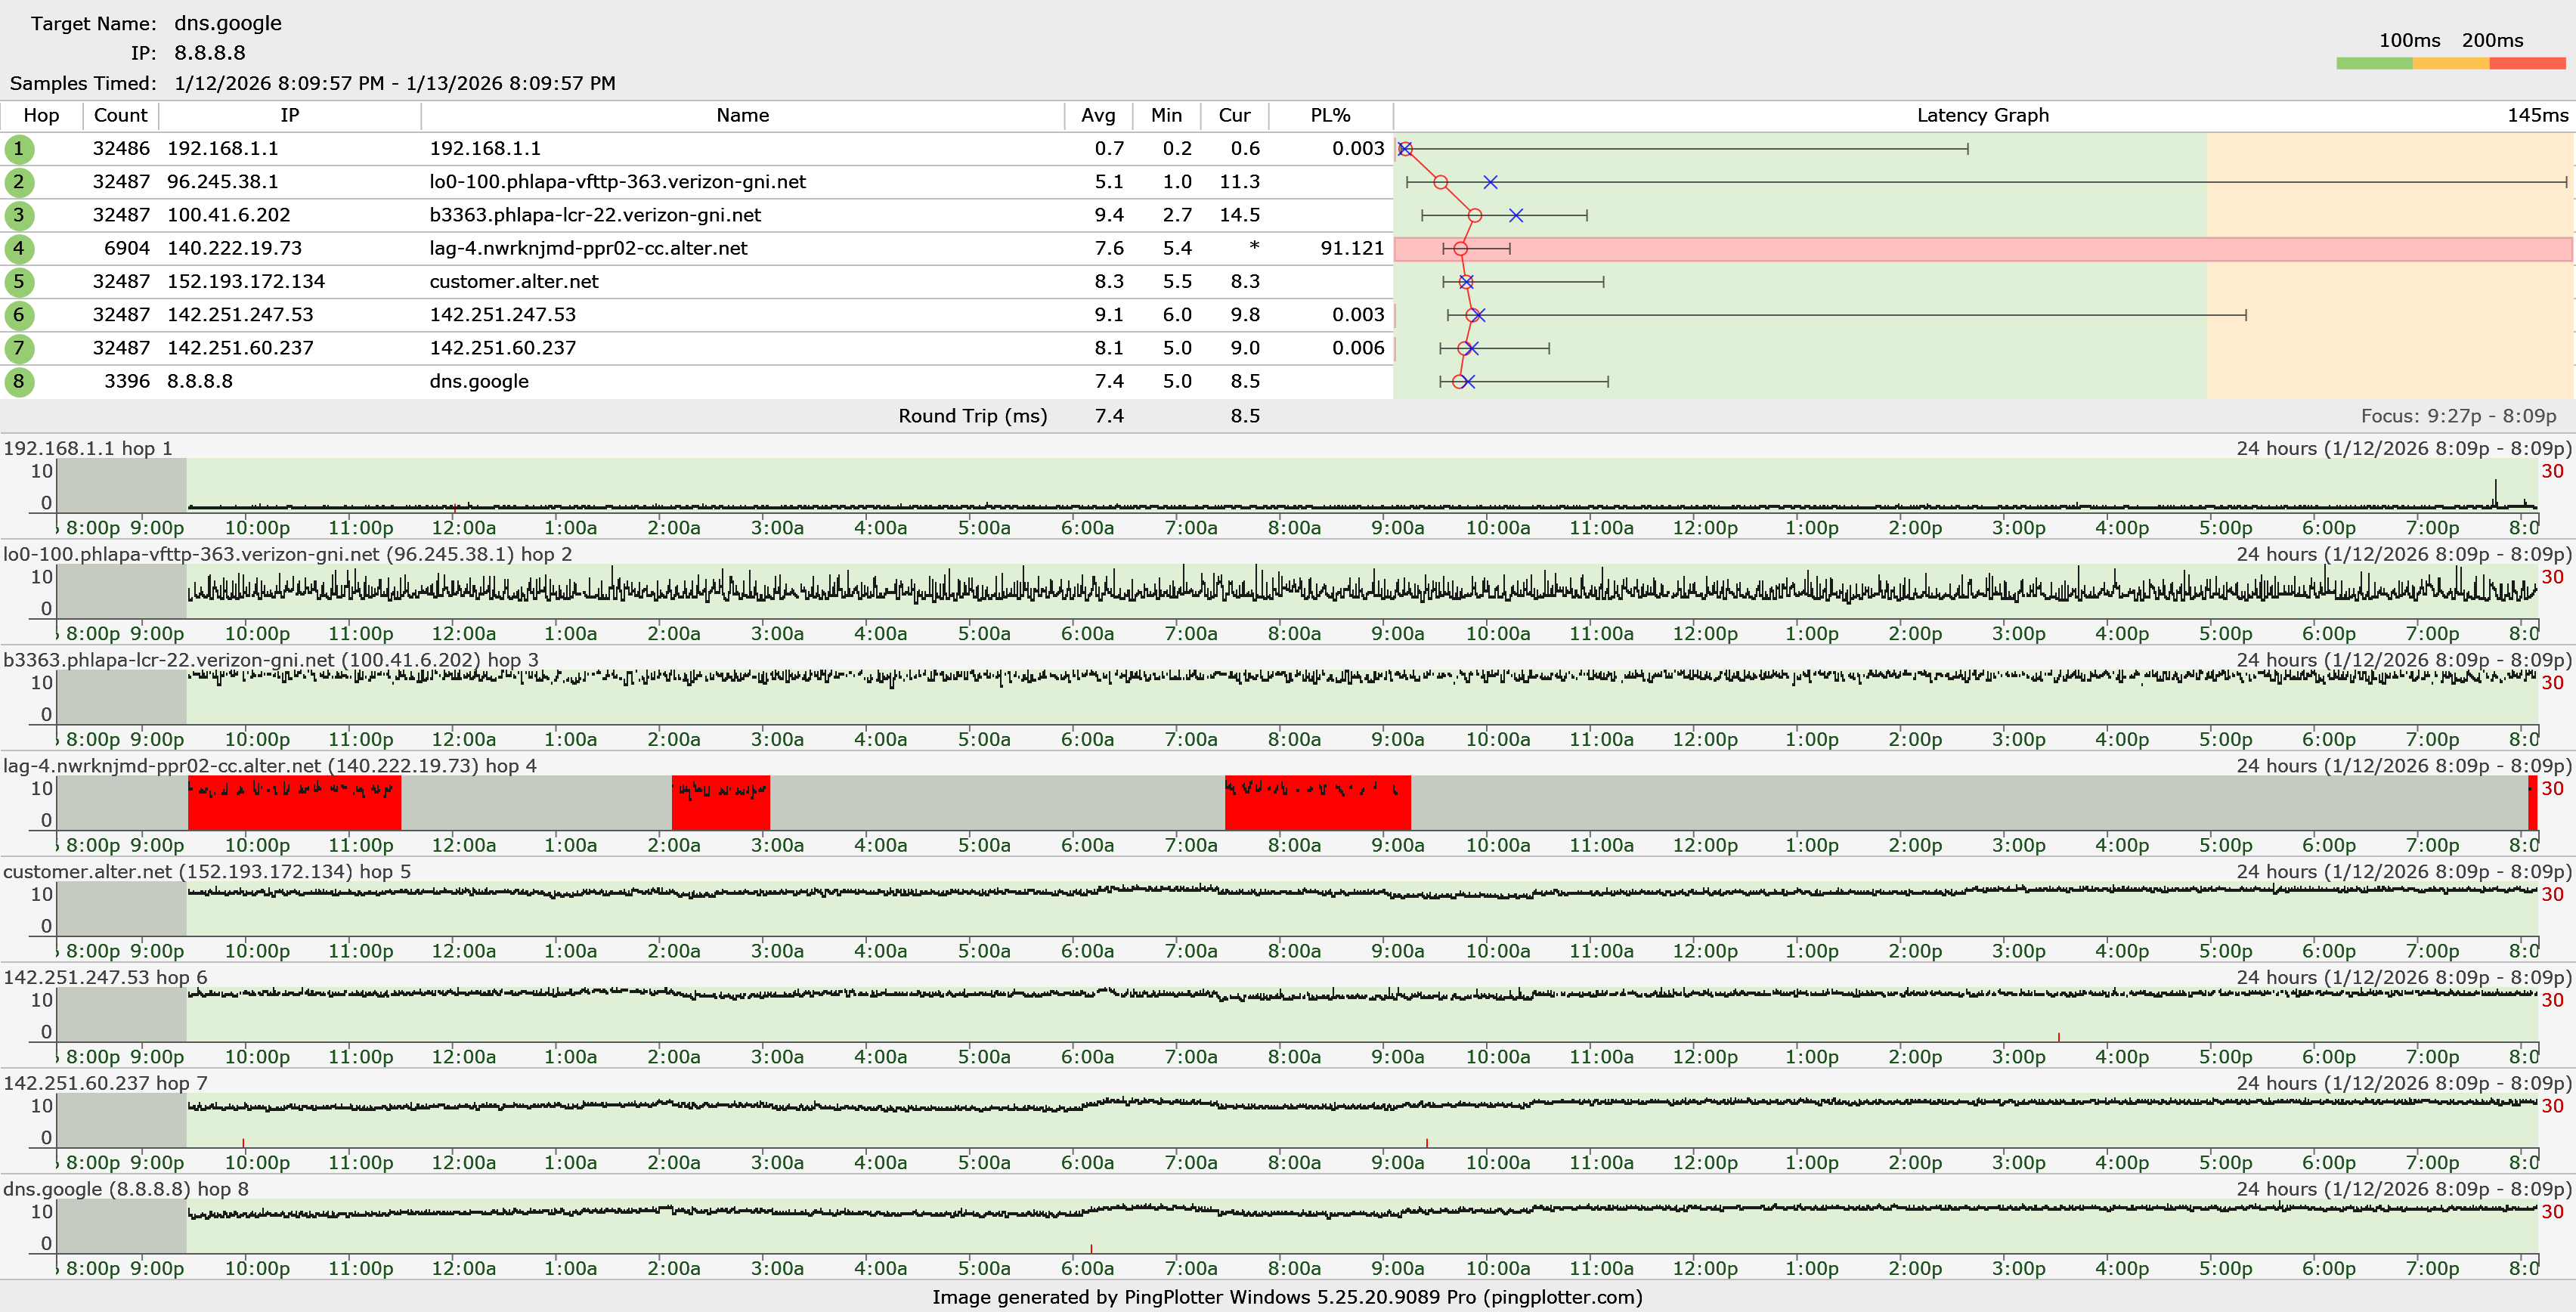This screenshot has width=2576, height=1312.
Task: Click the hop 6 green circle
Action: pos(19,315)
